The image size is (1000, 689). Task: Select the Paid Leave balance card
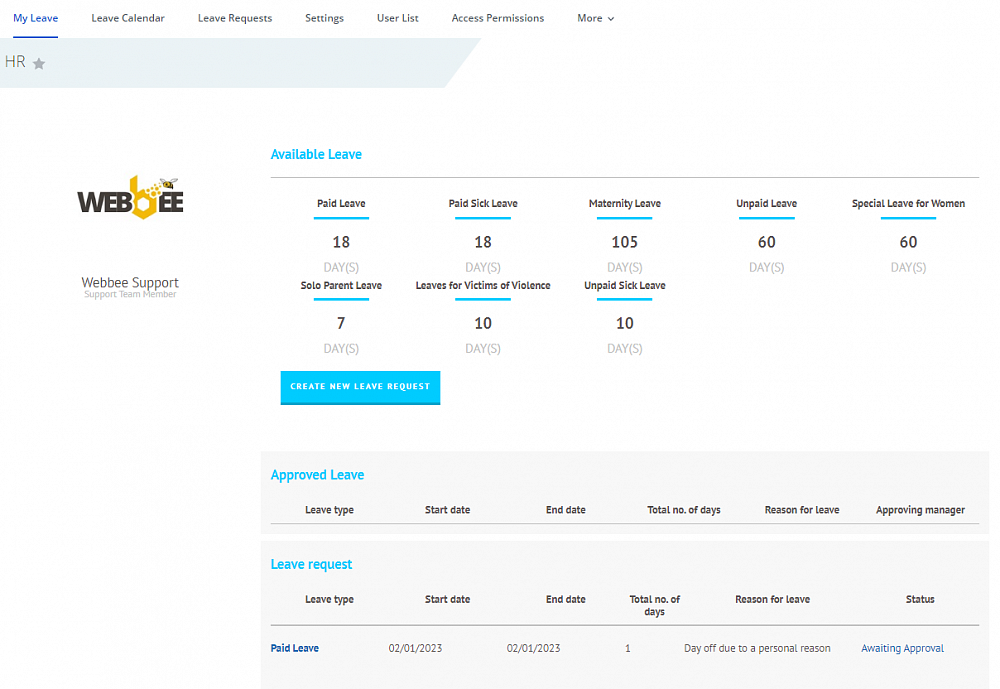[341, 204]
